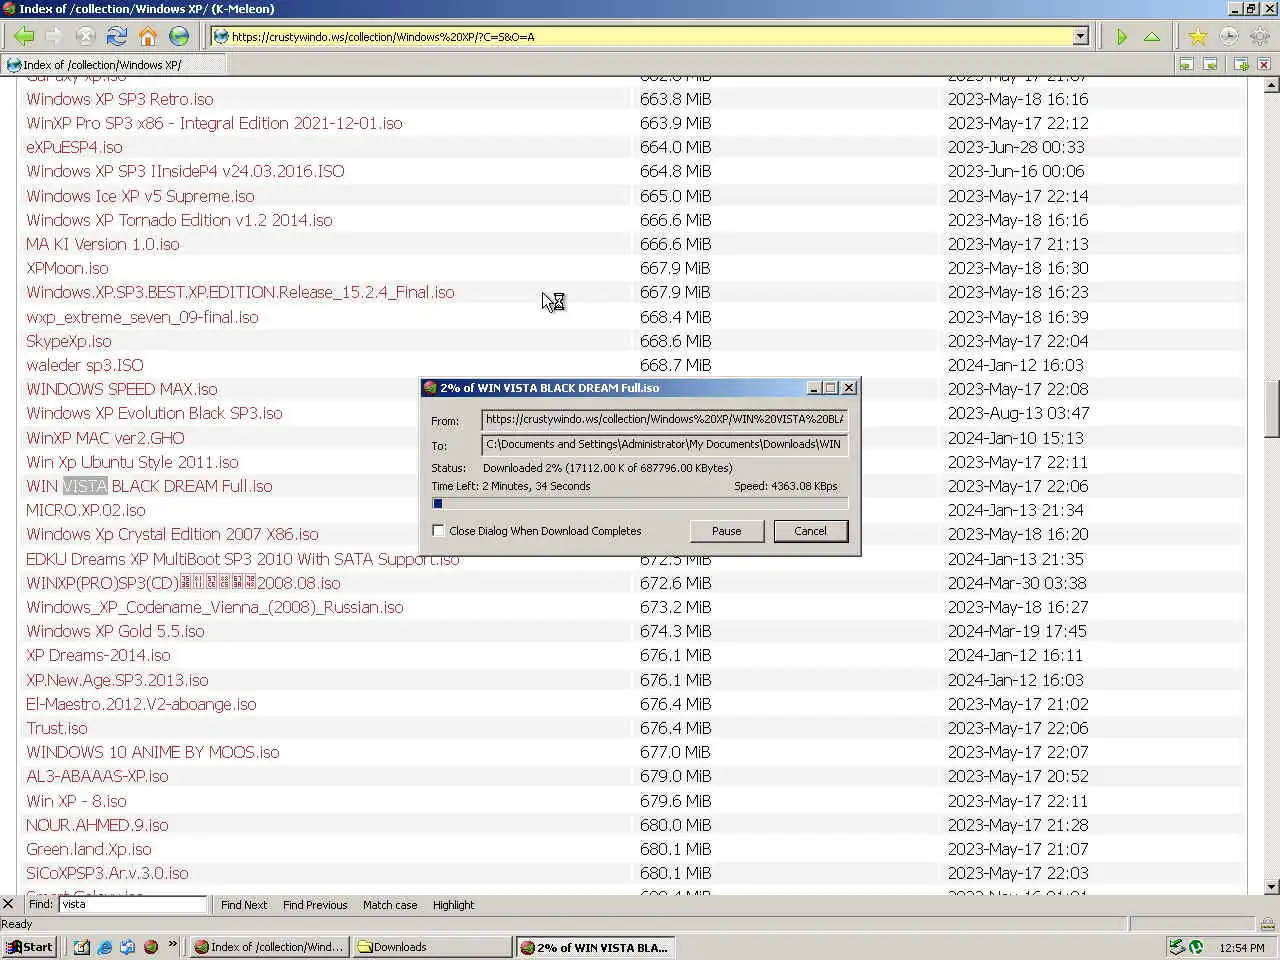This screenshot has height=960, width=1280.
Task: Open the Start menu
Action: [30, 947]
